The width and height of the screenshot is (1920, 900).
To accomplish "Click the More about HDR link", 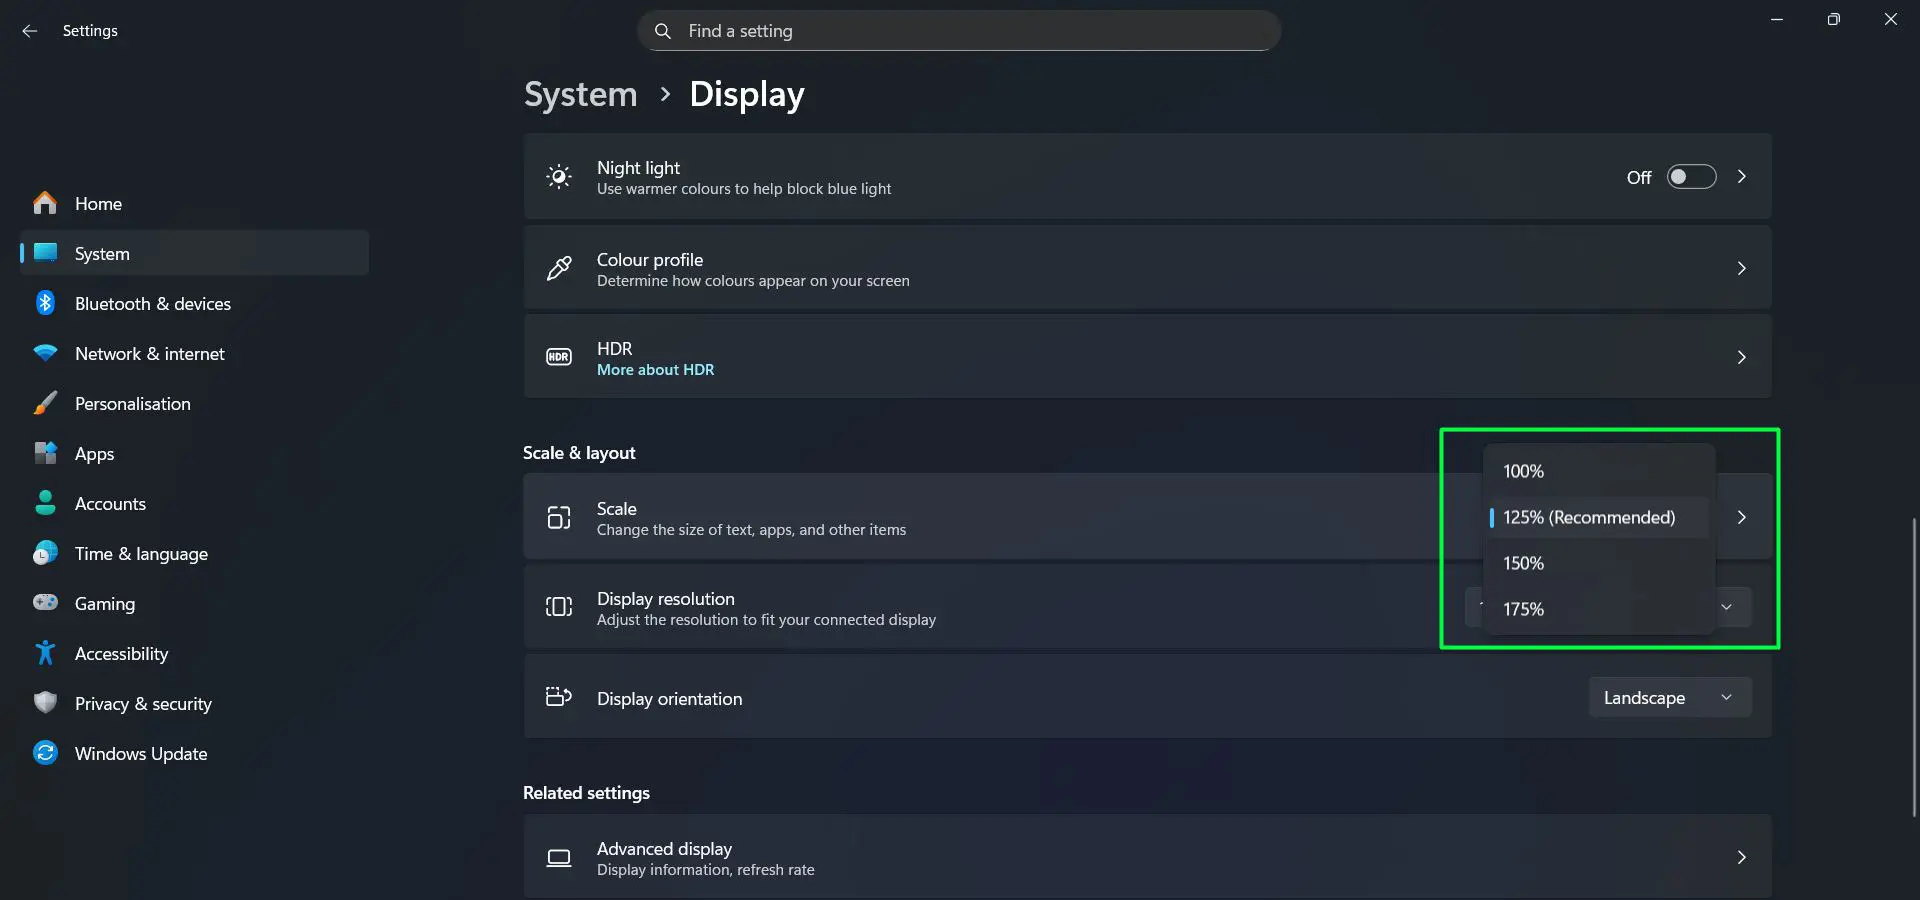I will tap(655, 369).
